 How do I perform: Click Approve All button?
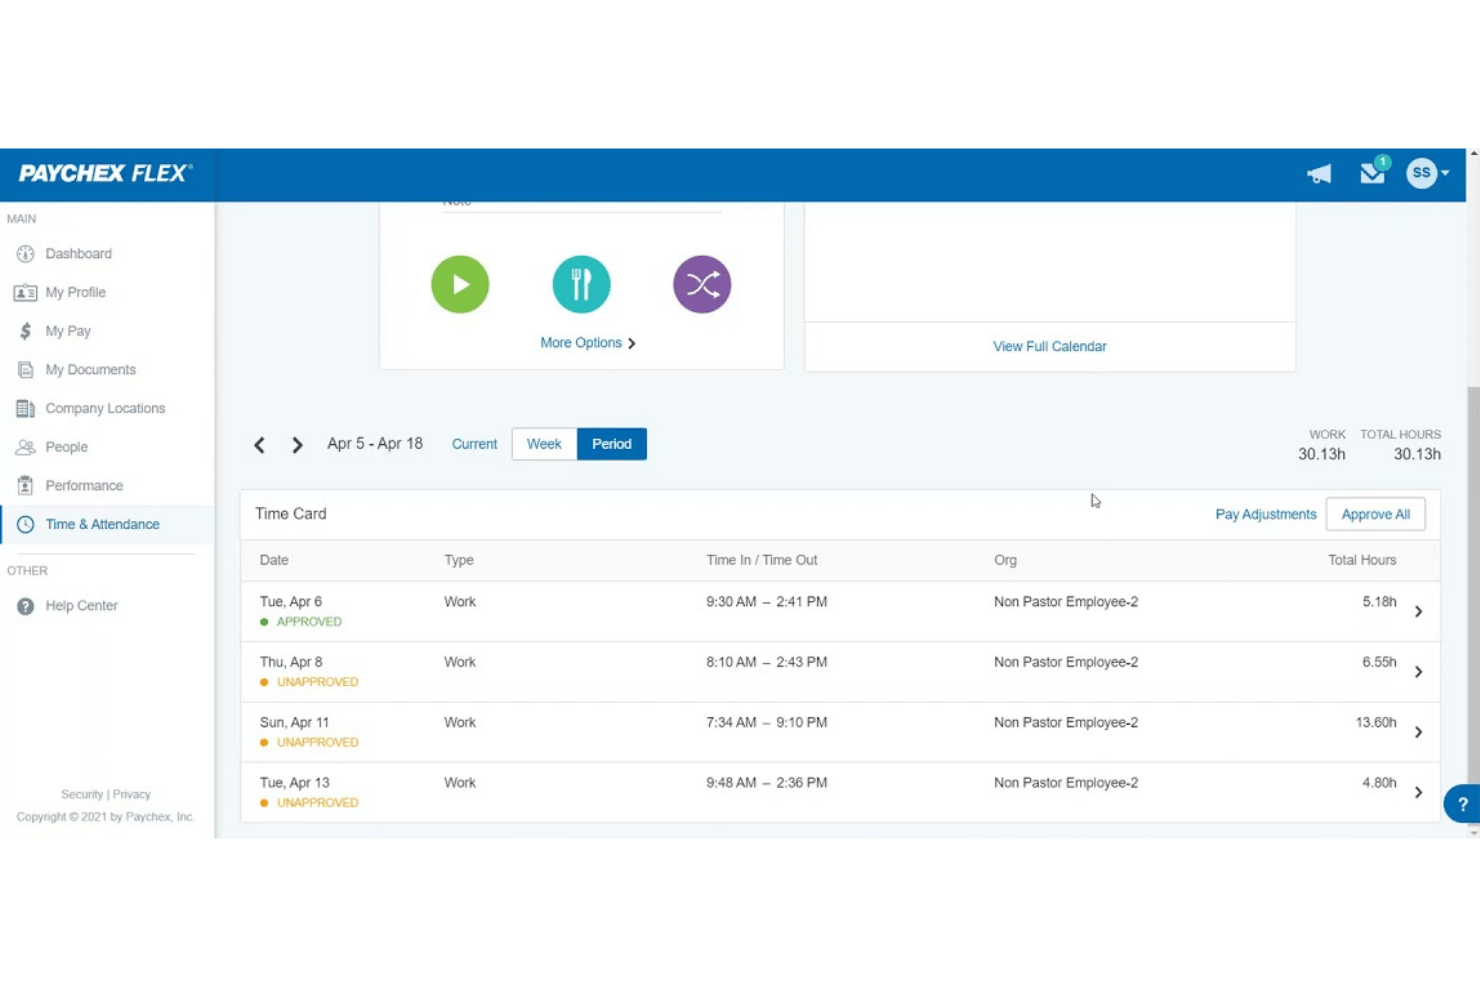click(1376, 514)
